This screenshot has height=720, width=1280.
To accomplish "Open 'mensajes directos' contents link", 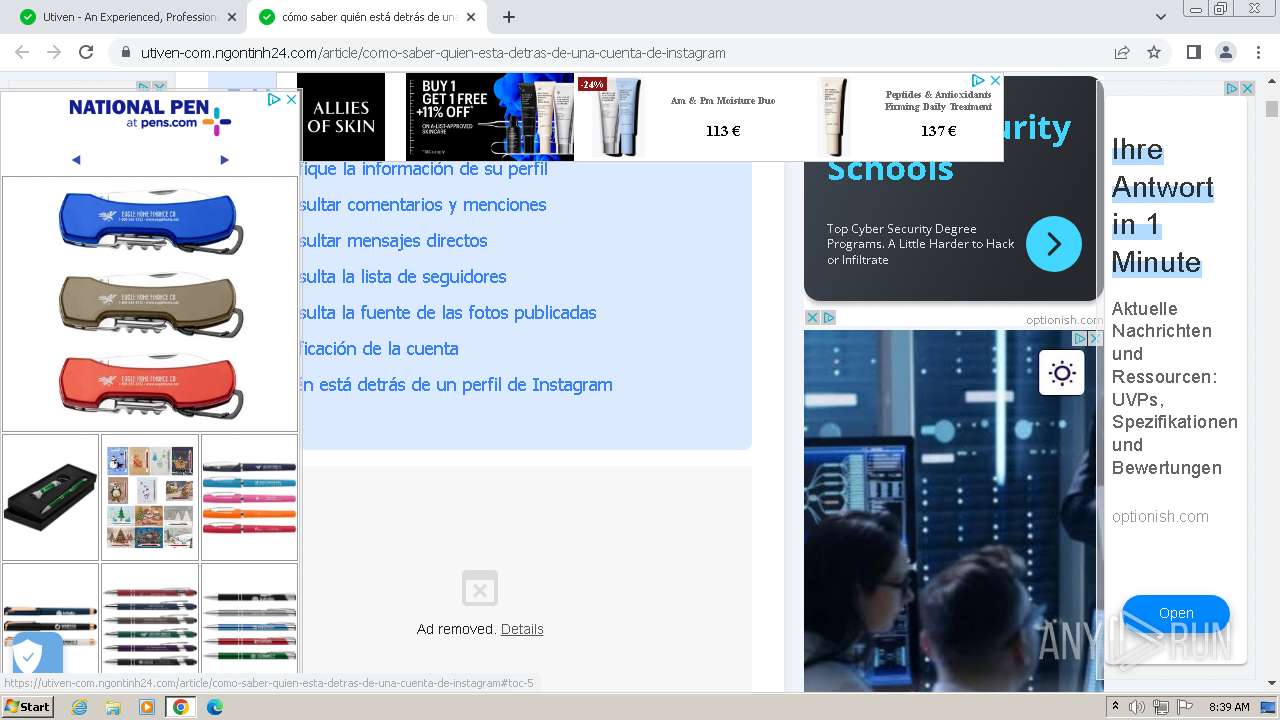I will tap(393, 240).
